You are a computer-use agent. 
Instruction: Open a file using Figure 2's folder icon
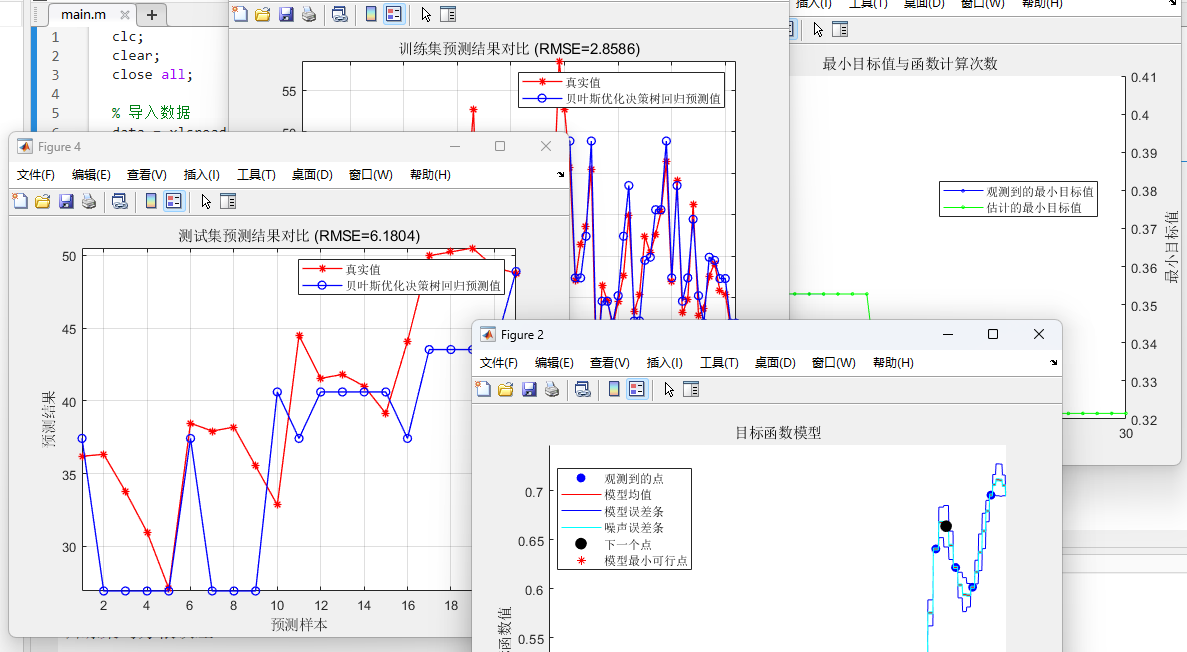point(506,390)
